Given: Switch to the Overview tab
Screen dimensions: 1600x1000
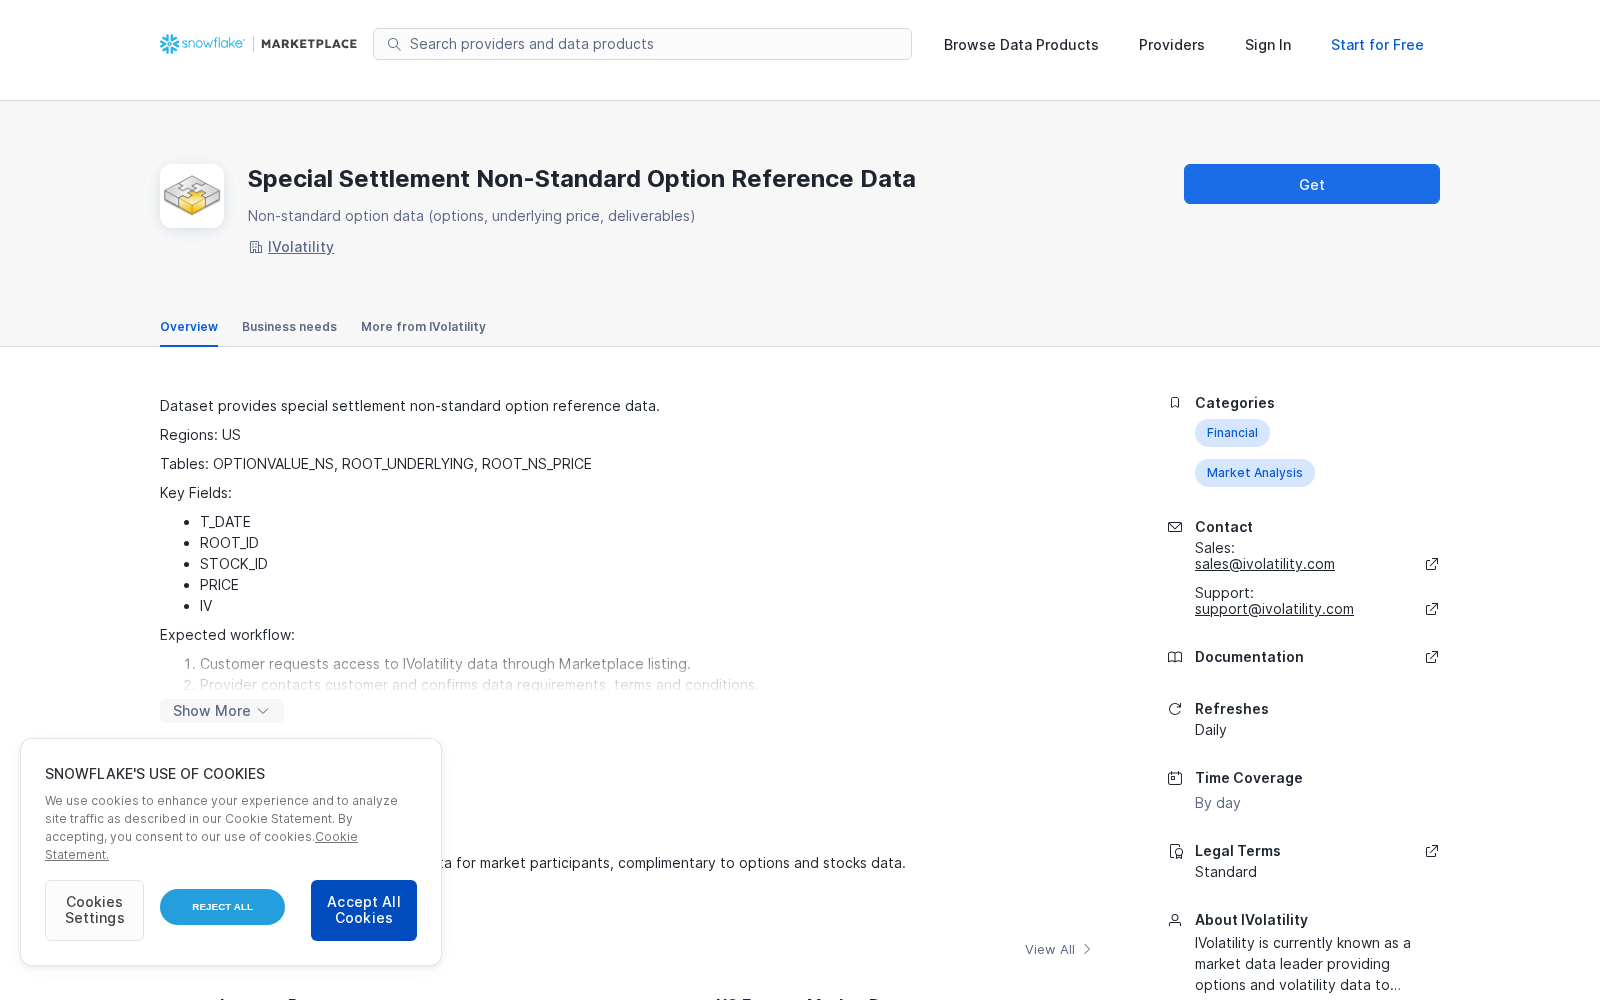Looking at the screenshot, I should point(189,327).
